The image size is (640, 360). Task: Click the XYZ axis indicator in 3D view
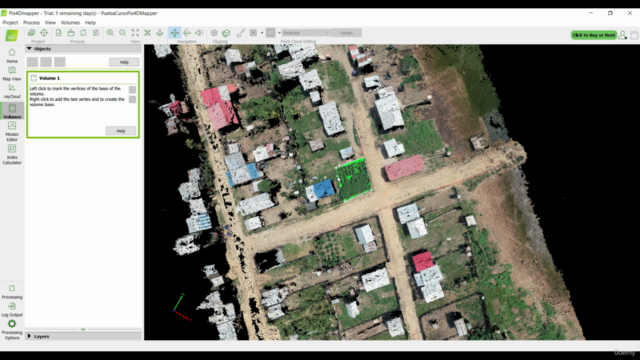point(181,308)
